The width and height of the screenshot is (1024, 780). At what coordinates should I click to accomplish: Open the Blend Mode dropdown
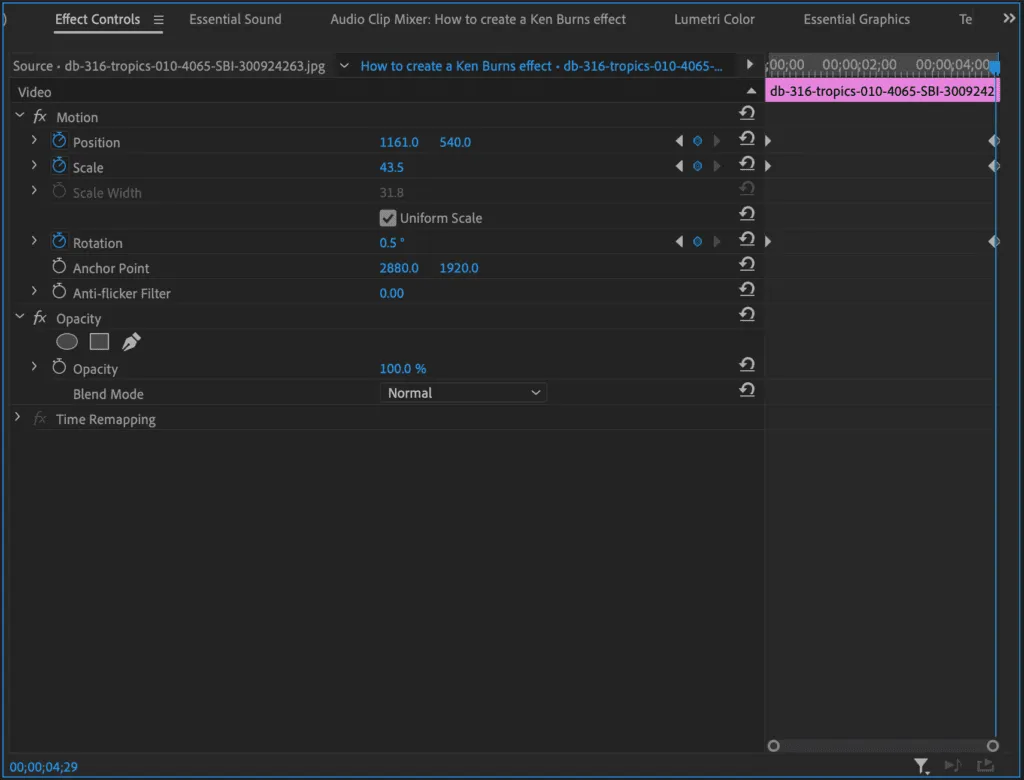pyautogui.click(x=463, y=393)
